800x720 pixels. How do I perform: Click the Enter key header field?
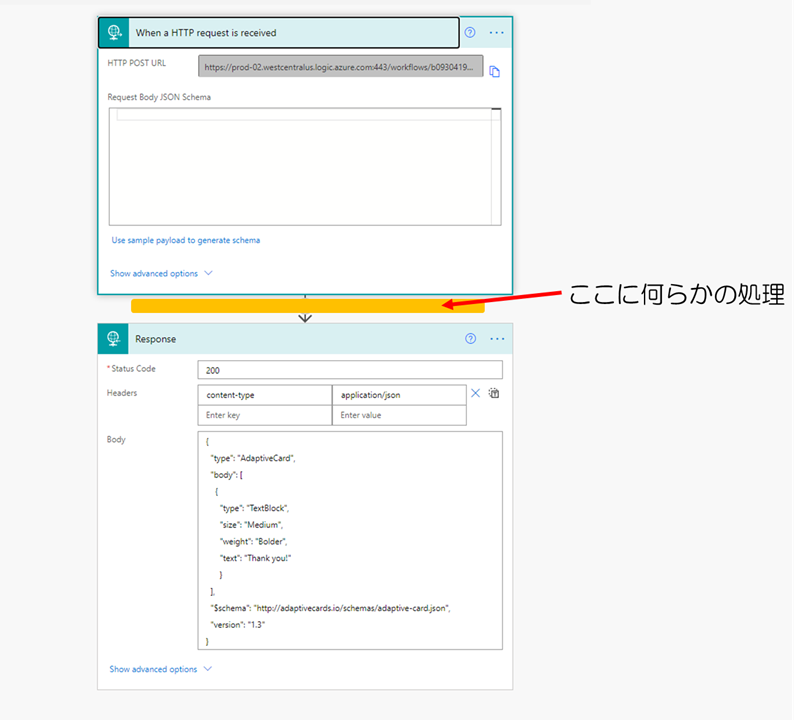pos(264,415)
